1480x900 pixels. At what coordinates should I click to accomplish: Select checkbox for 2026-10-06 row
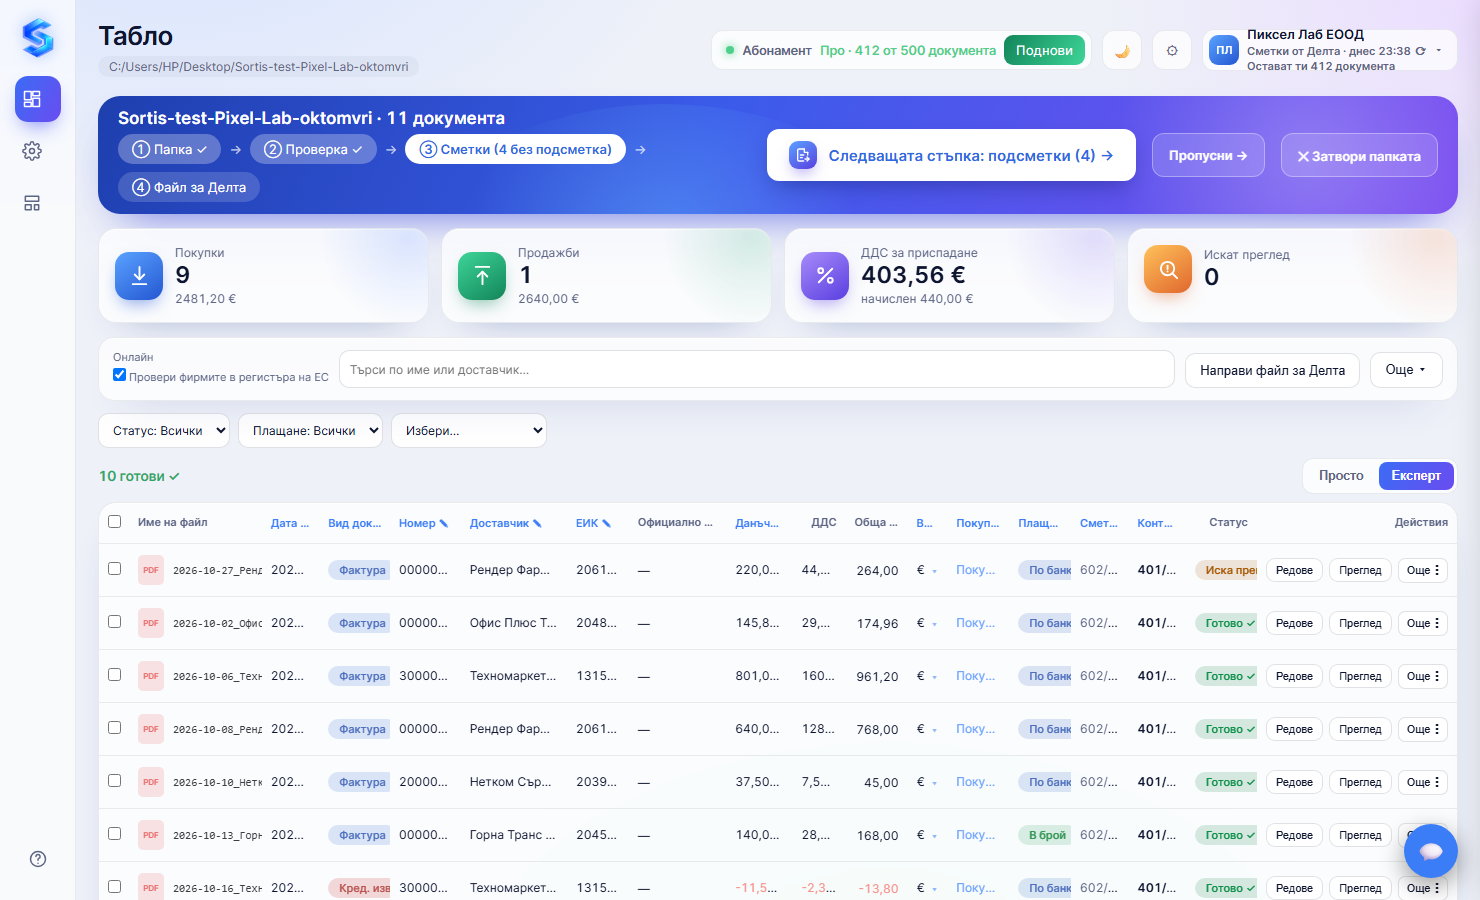(x=114, y=674)
